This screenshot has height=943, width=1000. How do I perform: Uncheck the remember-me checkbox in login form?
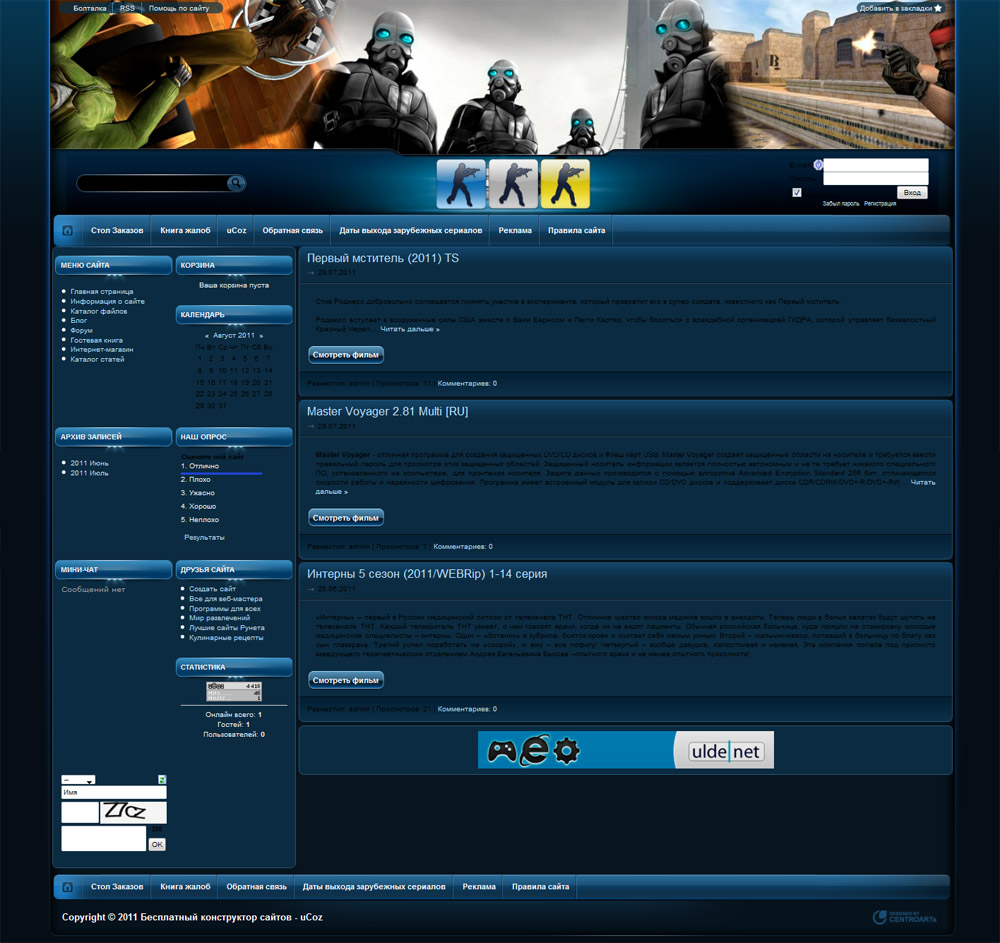(797, 193)
